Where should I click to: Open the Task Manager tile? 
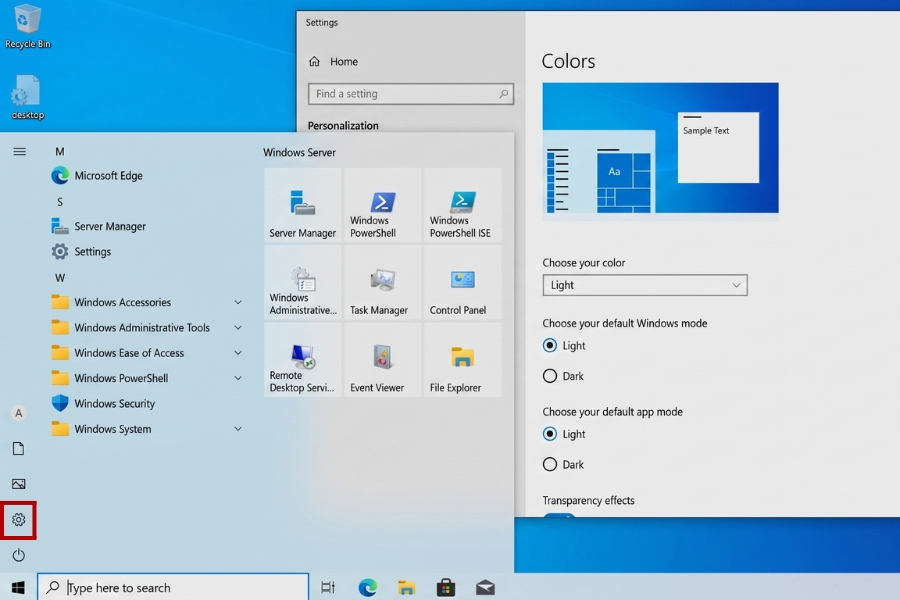click(x=382, y=282)
